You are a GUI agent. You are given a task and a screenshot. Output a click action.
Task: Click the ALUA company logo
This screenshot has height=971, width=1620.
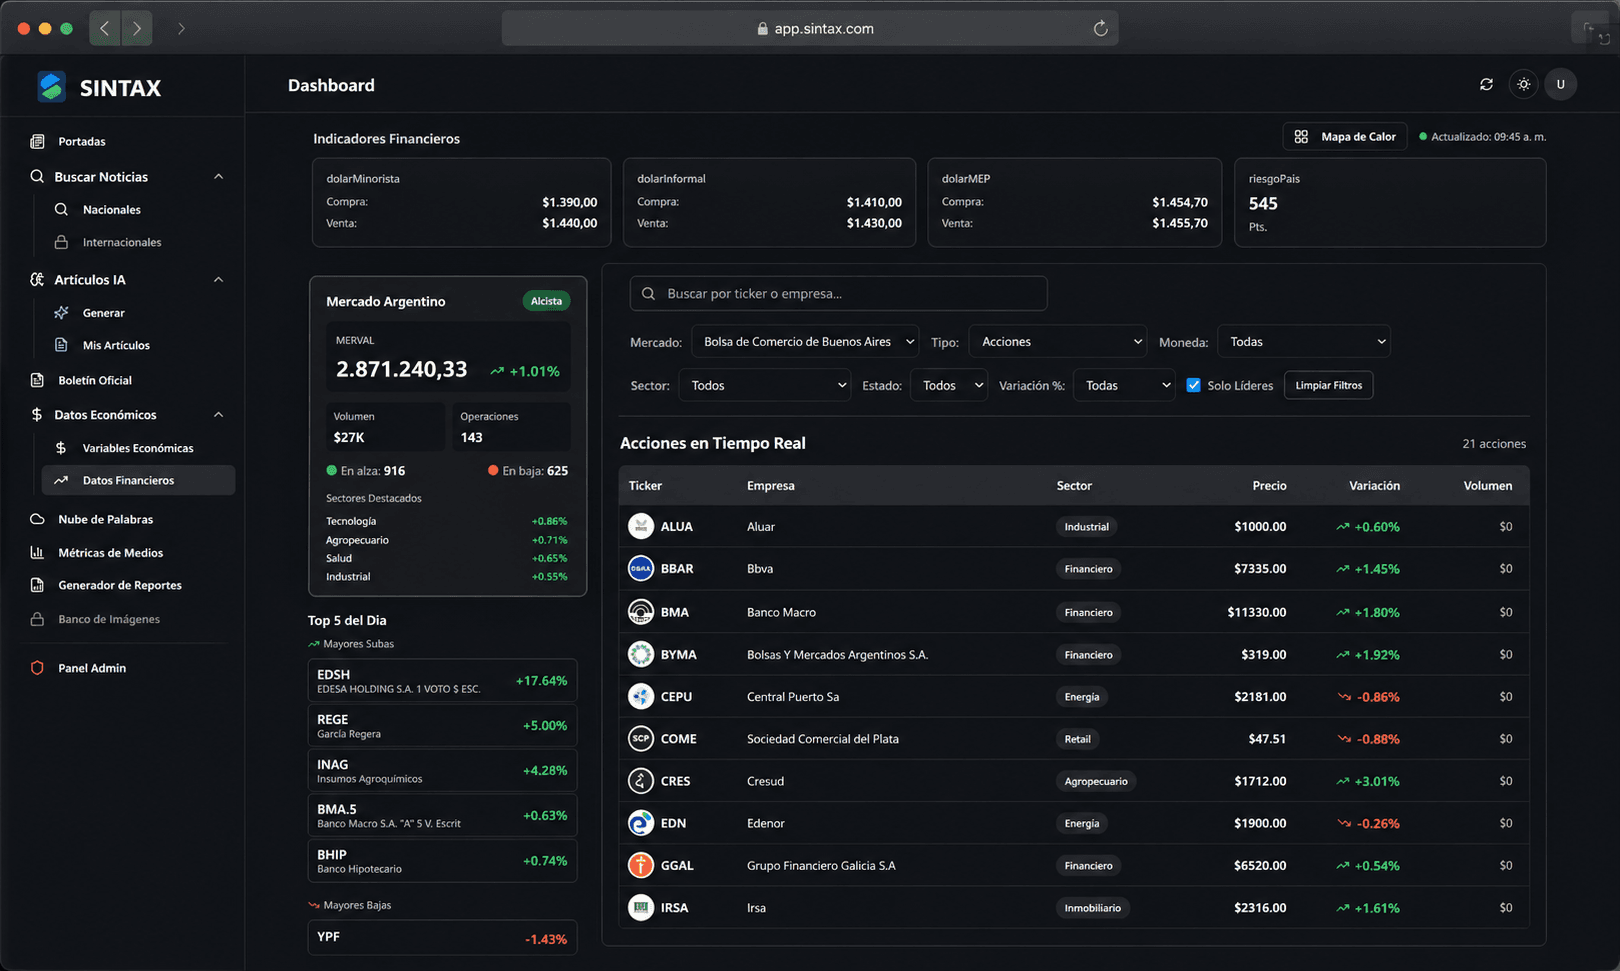click(641, 526)
